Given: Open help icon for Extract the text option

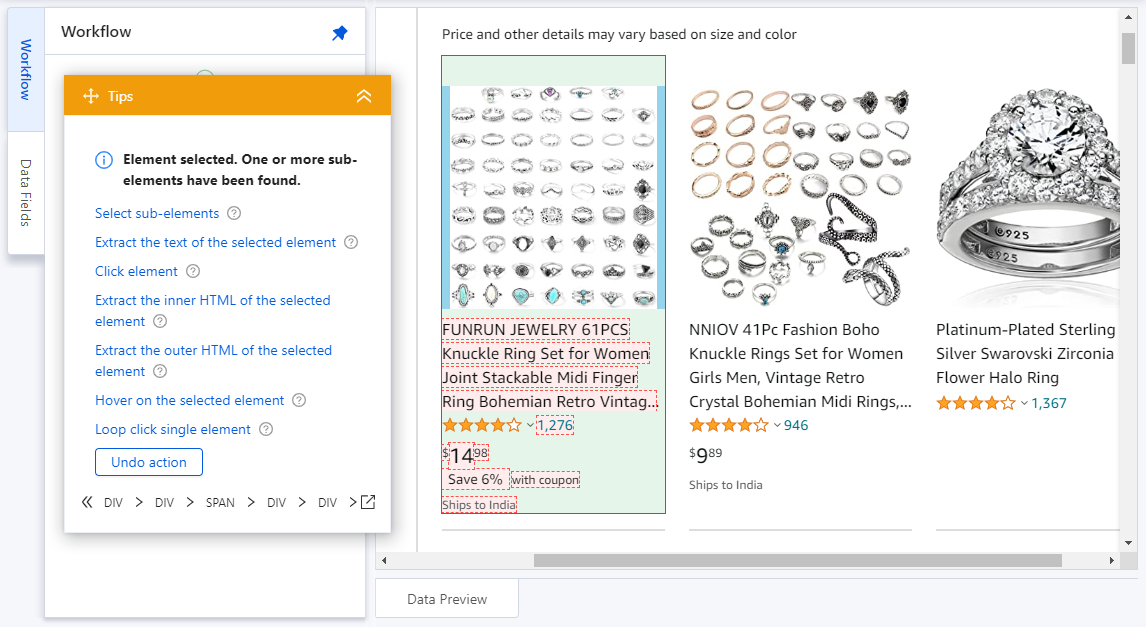Looking at the screenshot, I should pos(351,243).
